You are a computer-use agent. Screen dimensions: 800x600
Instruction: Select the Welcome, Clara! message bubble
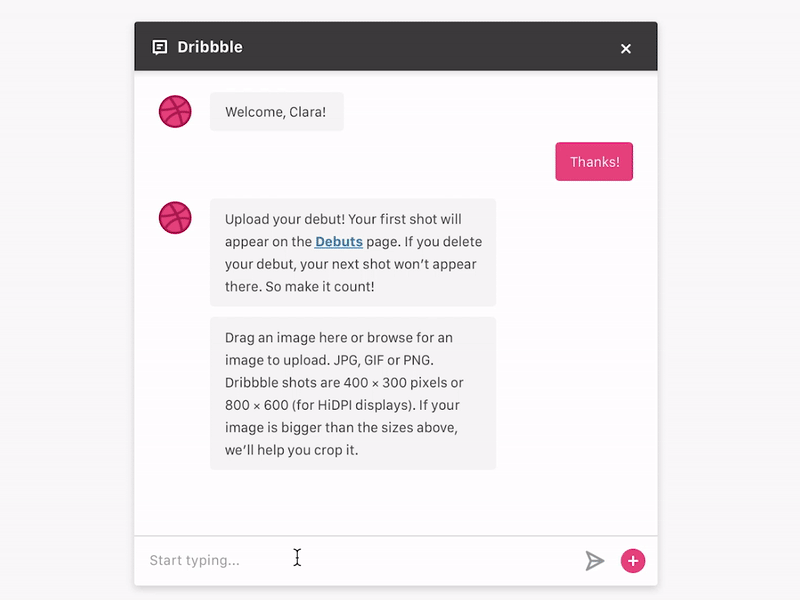276,111
